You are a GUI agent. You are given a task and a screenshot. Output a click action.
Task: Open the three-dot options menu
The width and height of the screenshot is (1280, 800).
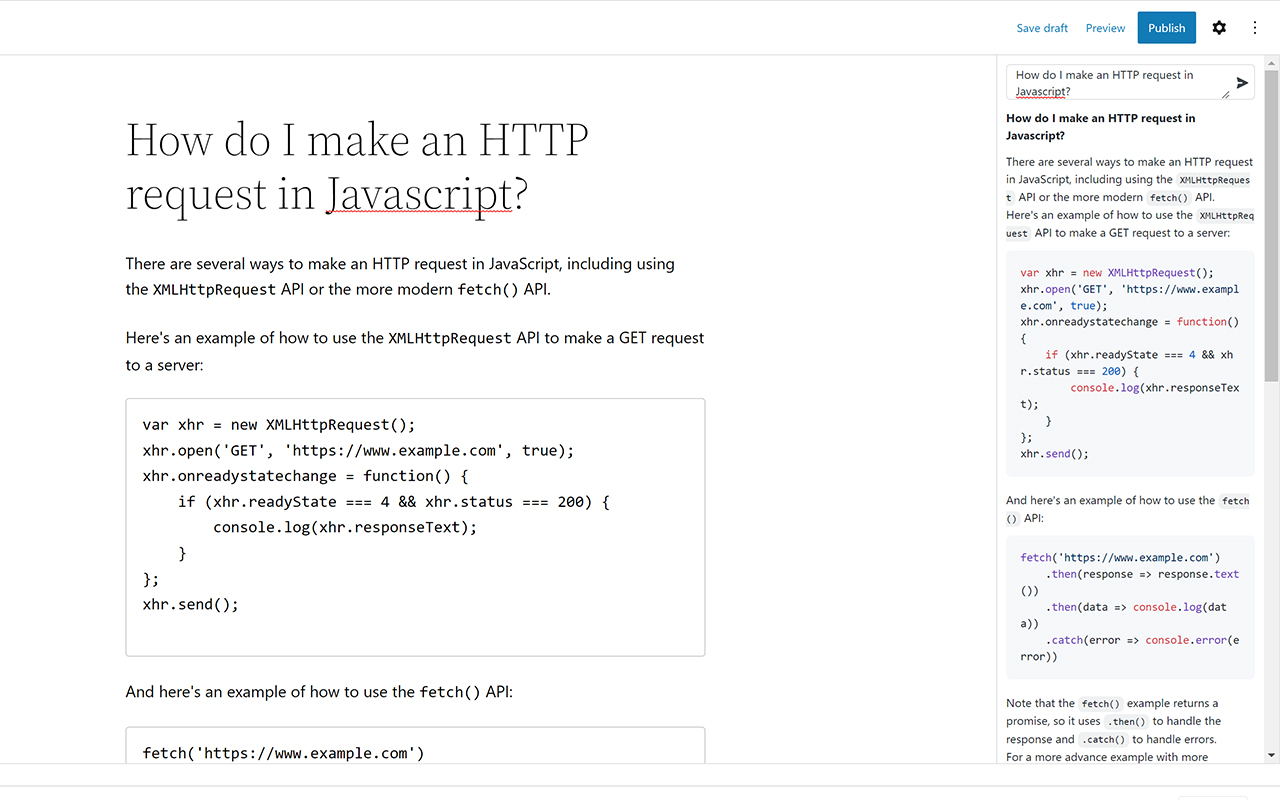coord(1255,28)
